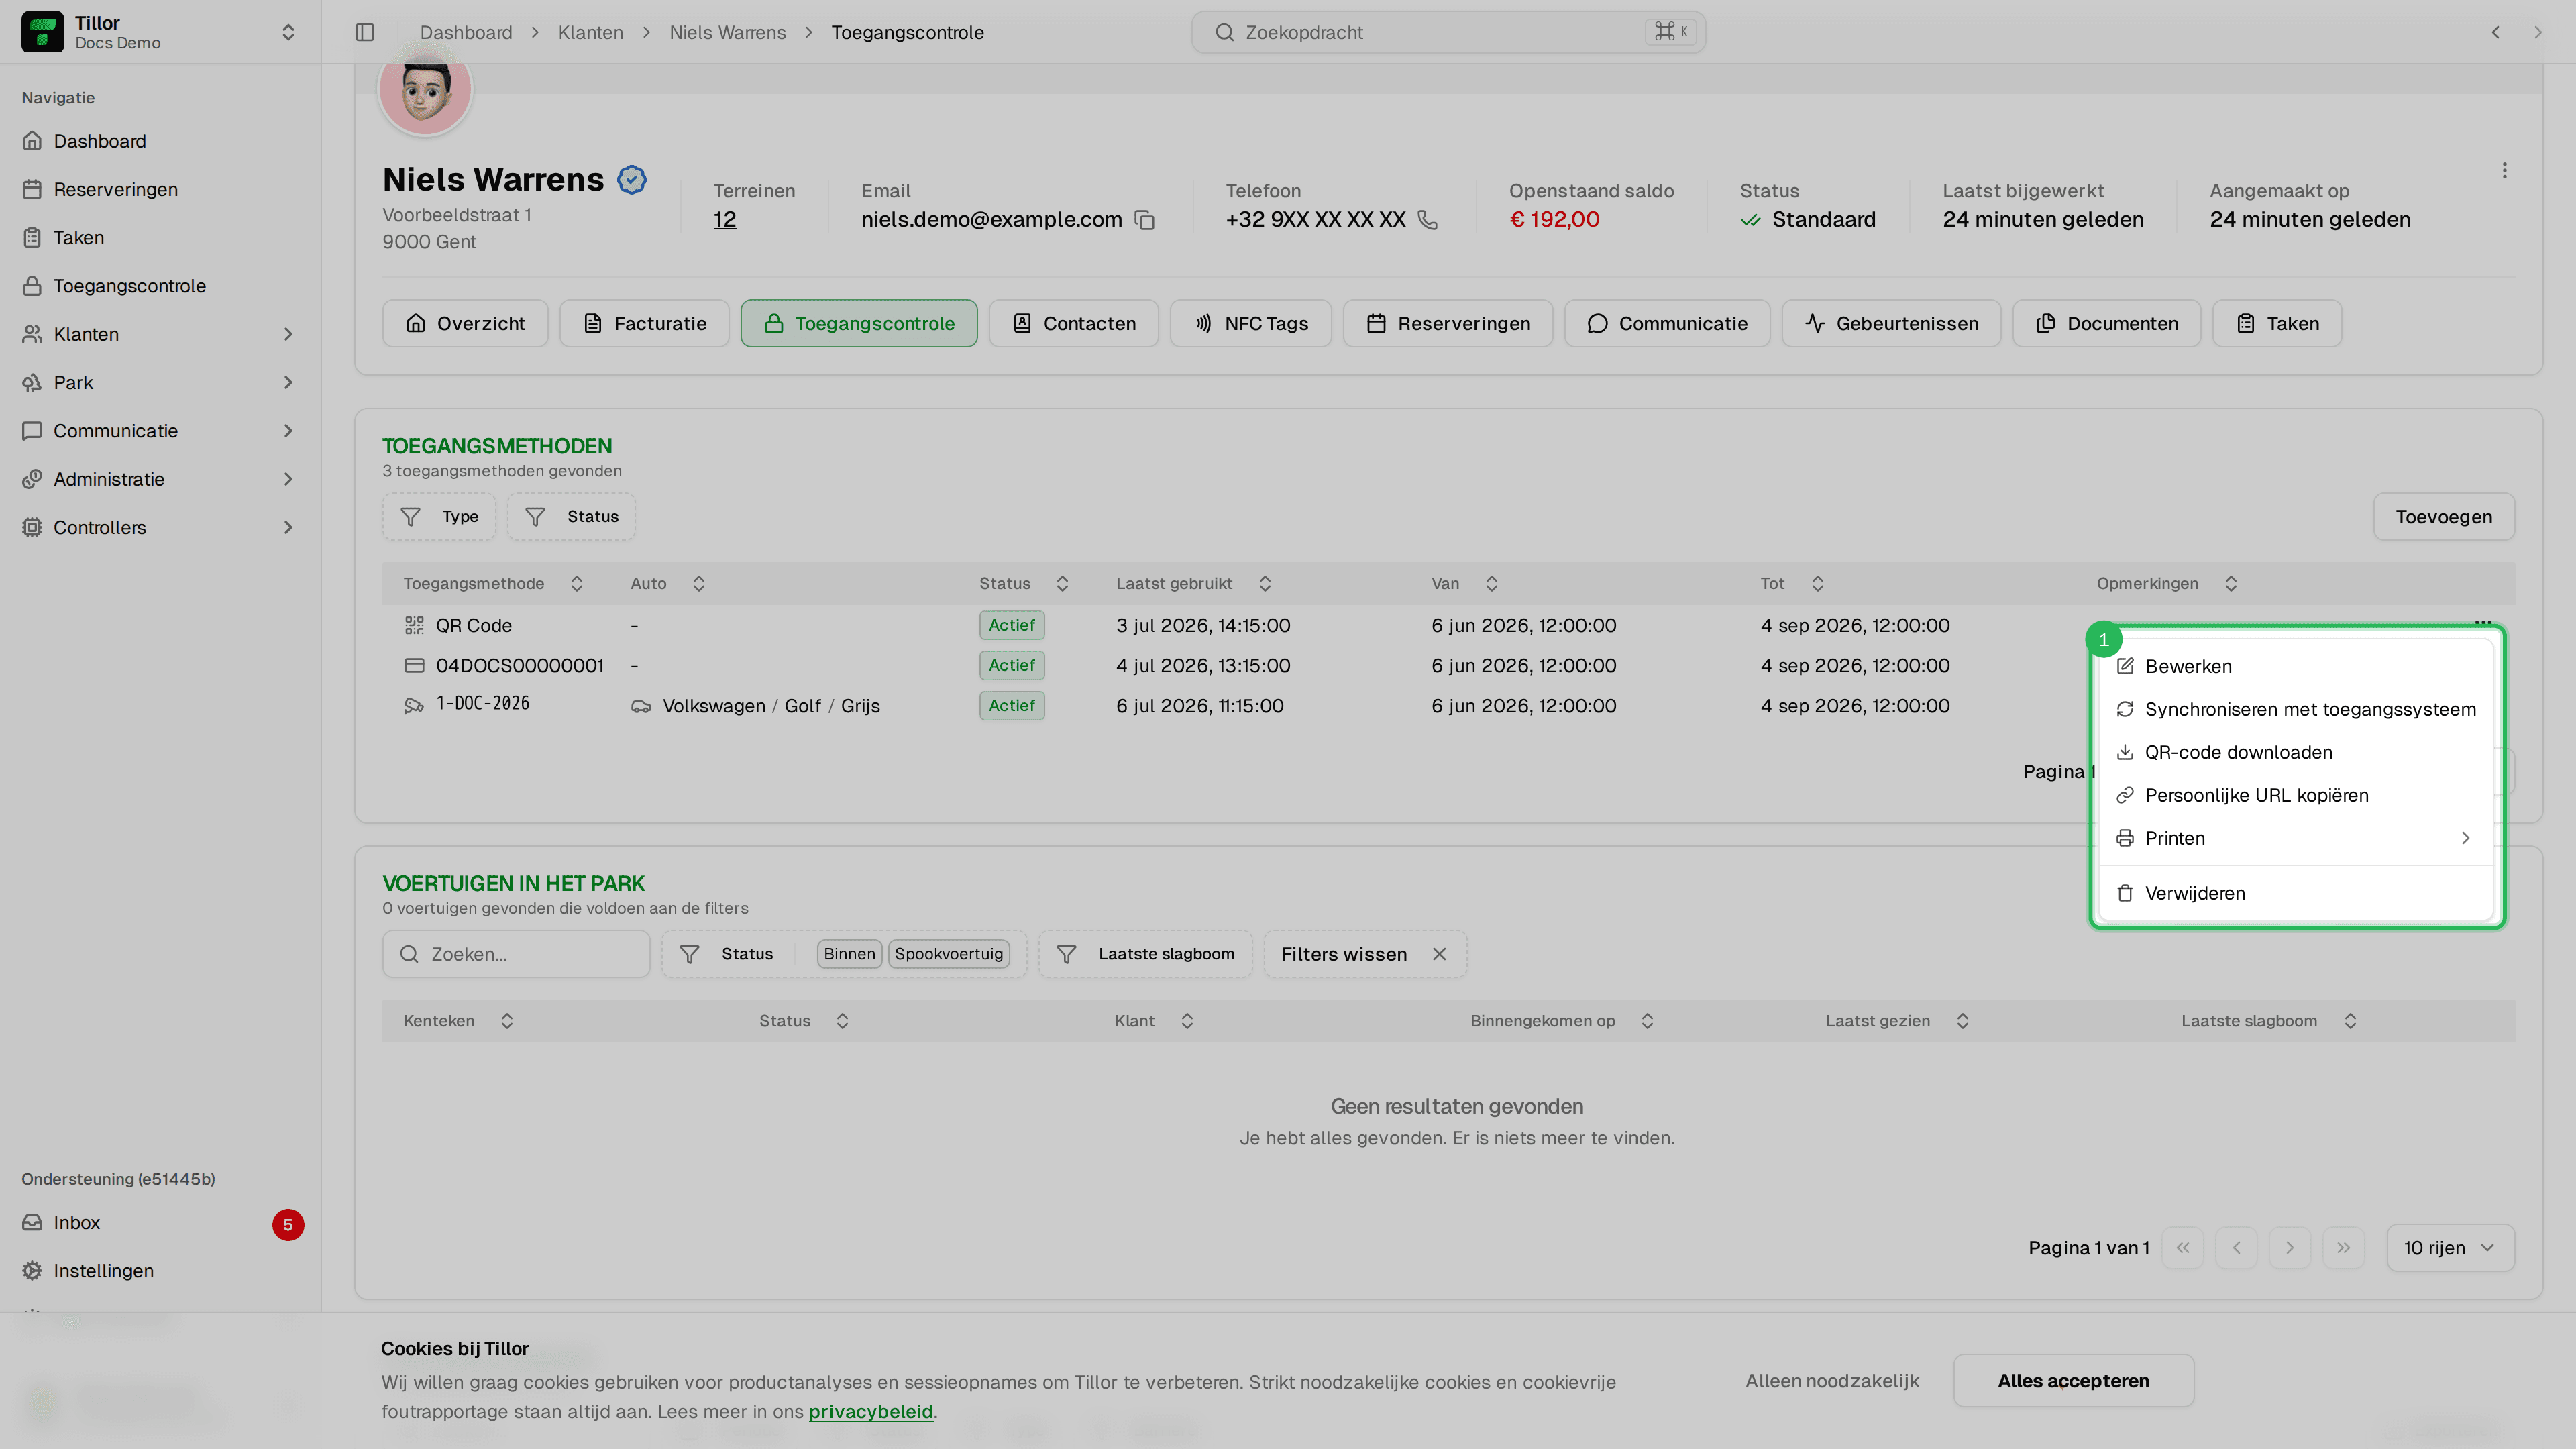Choose QR-code downloaden menu item

pos(2295,752)
